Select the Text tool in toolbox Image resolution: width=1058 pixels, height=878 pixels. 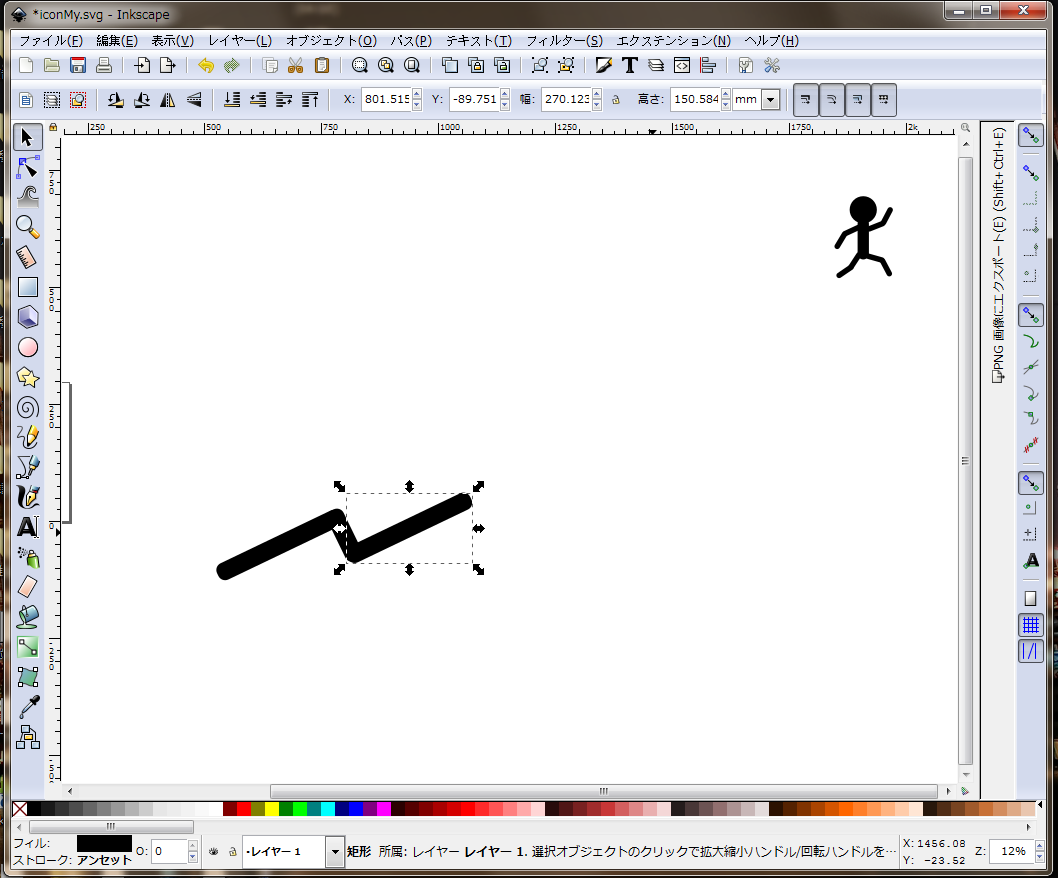pos(28,527)
